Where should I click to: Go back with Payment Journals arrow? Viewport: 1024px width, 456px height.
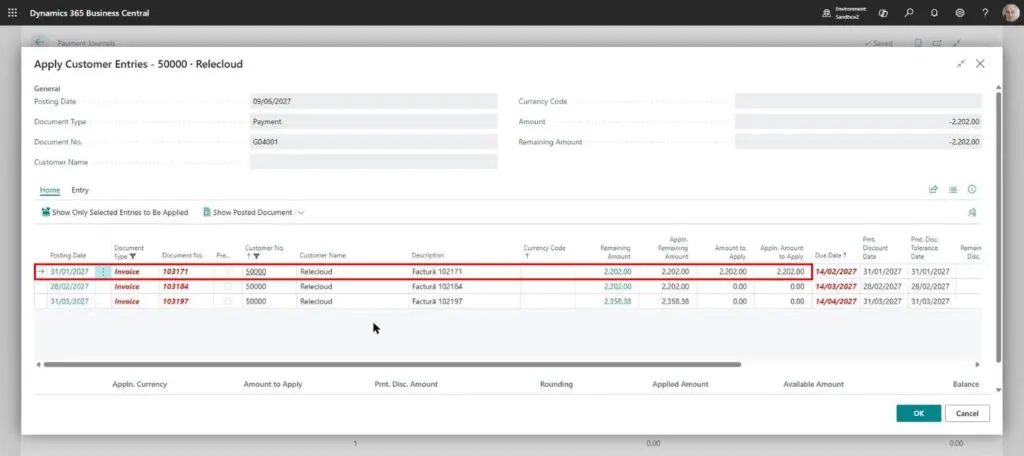tap(40, 42)
